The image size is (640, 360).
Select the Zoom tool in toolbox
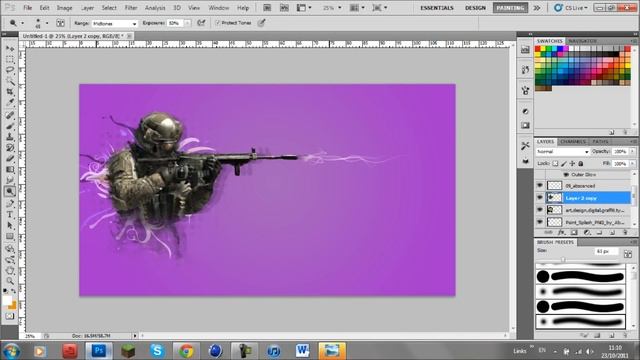tap(10, 281)
